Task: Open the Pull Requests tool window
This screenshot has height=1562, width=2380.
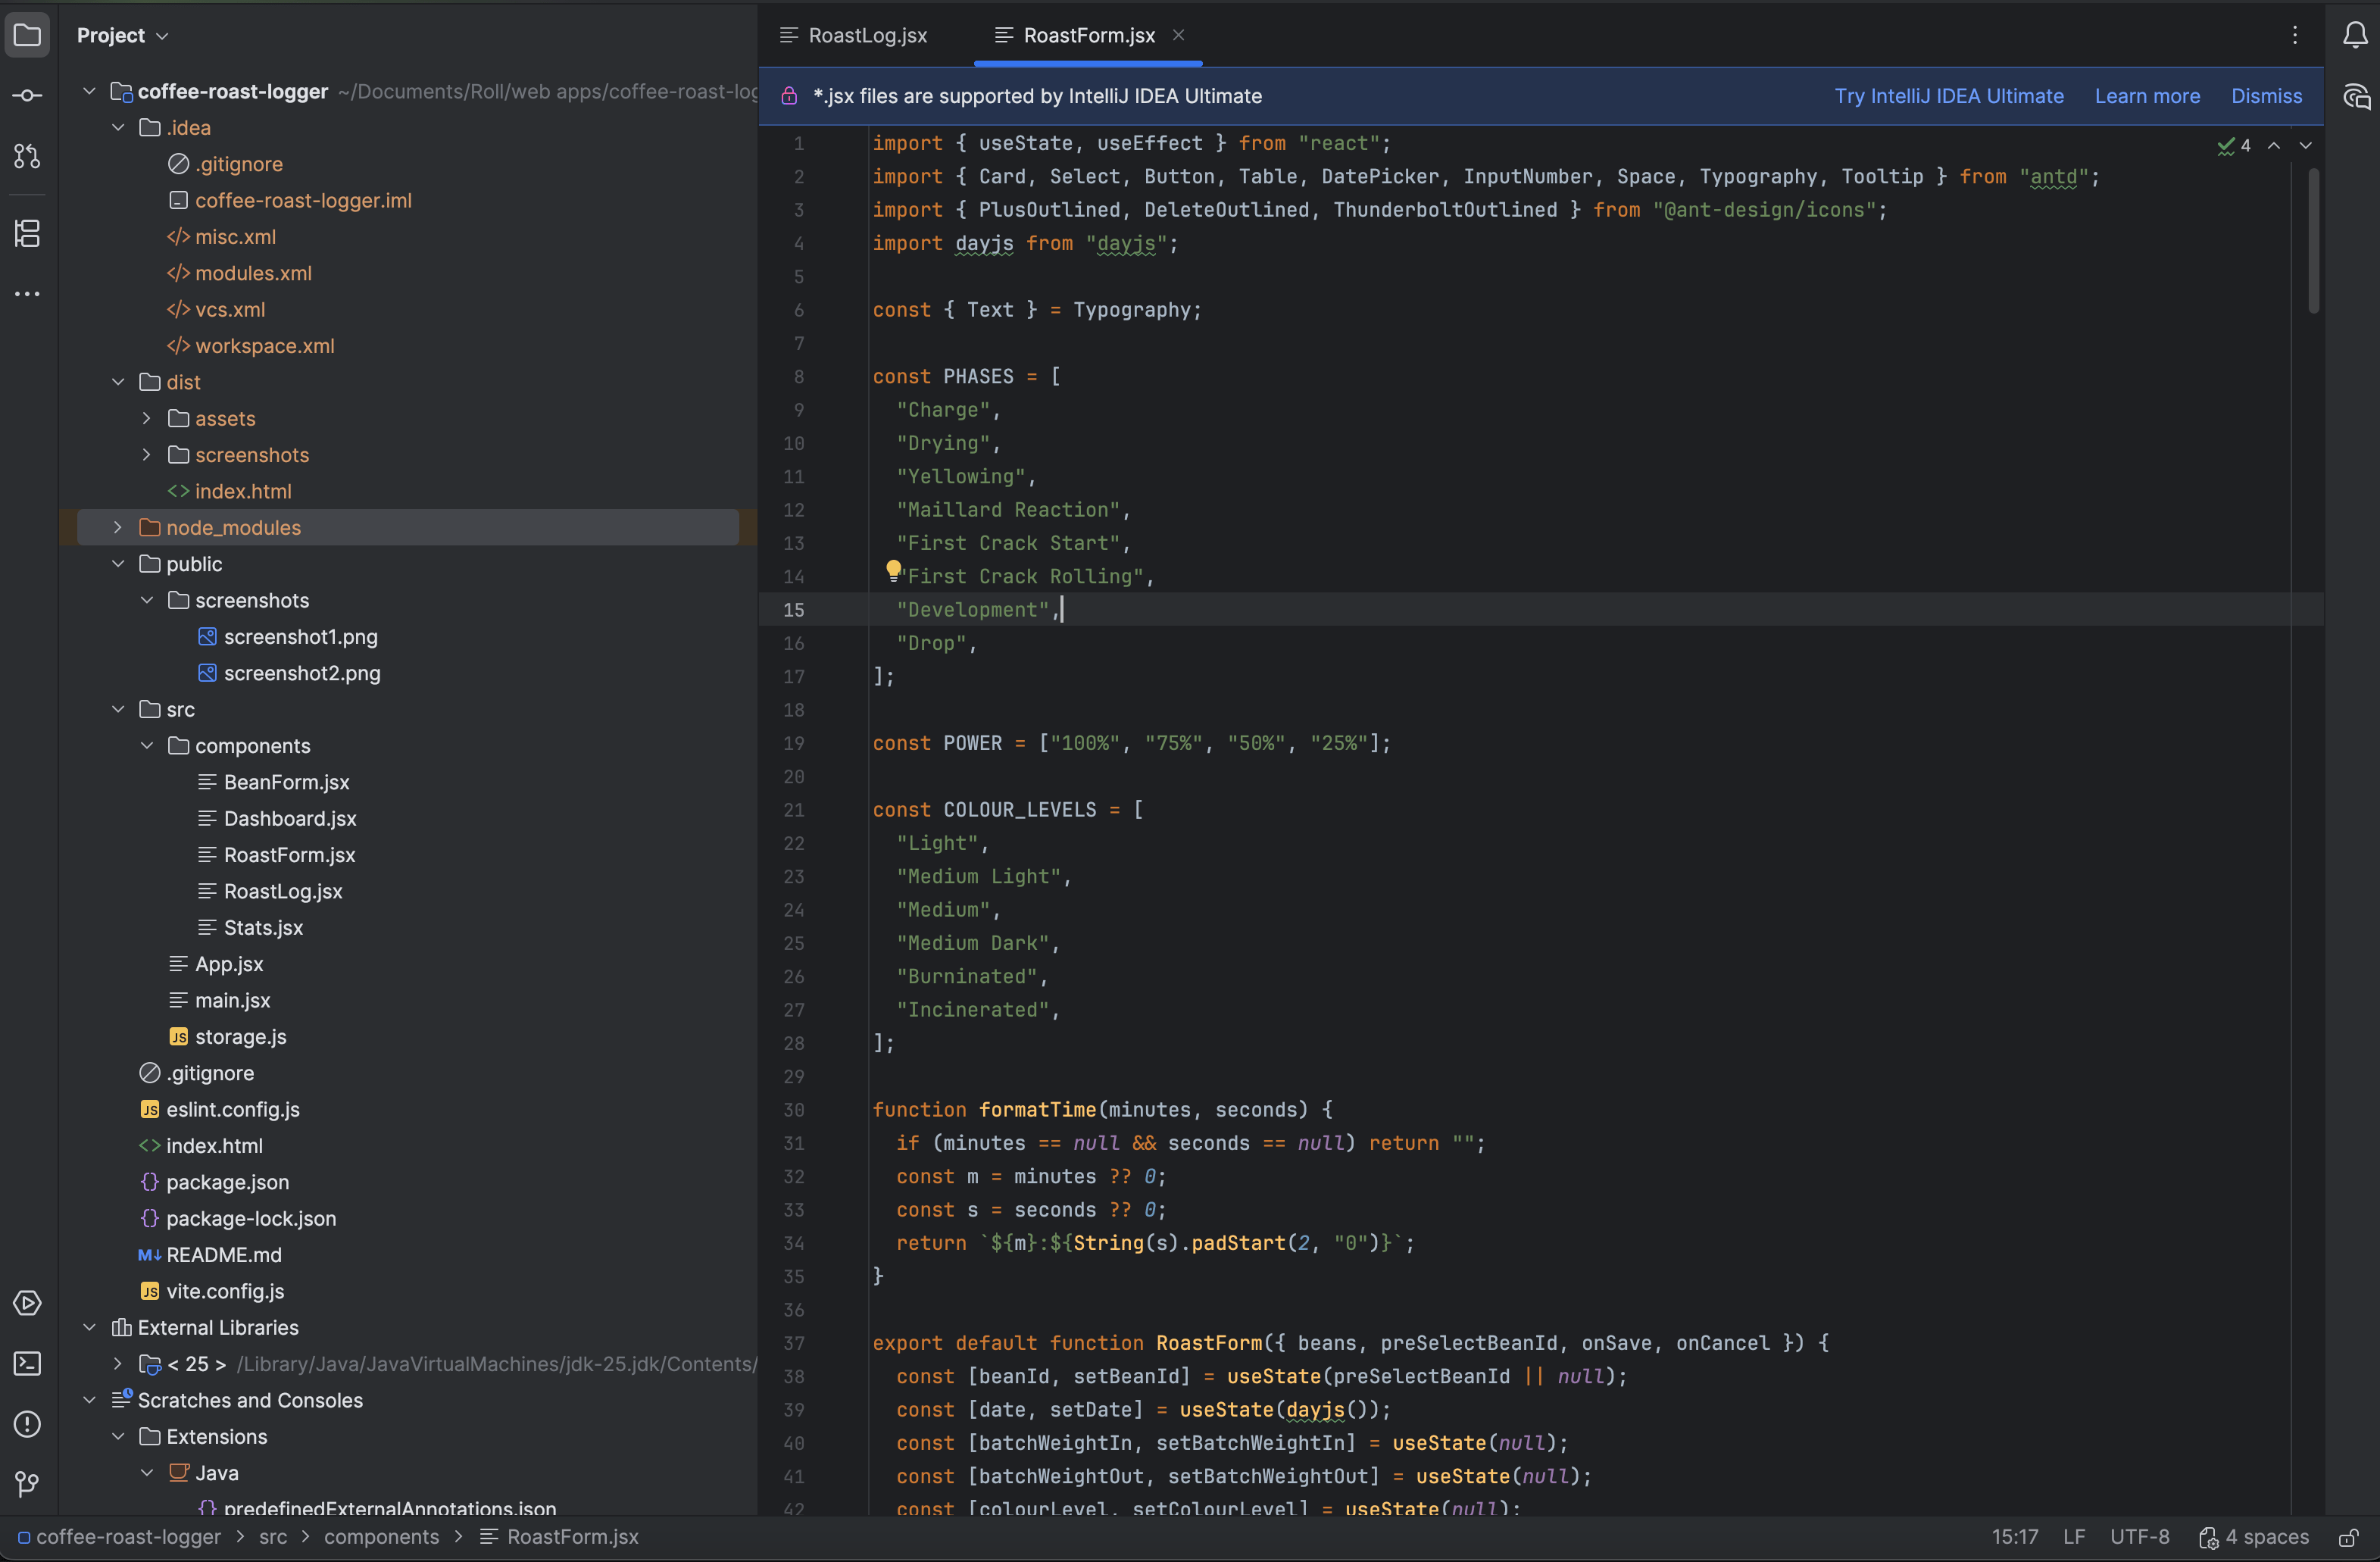Action: [27, 157]
